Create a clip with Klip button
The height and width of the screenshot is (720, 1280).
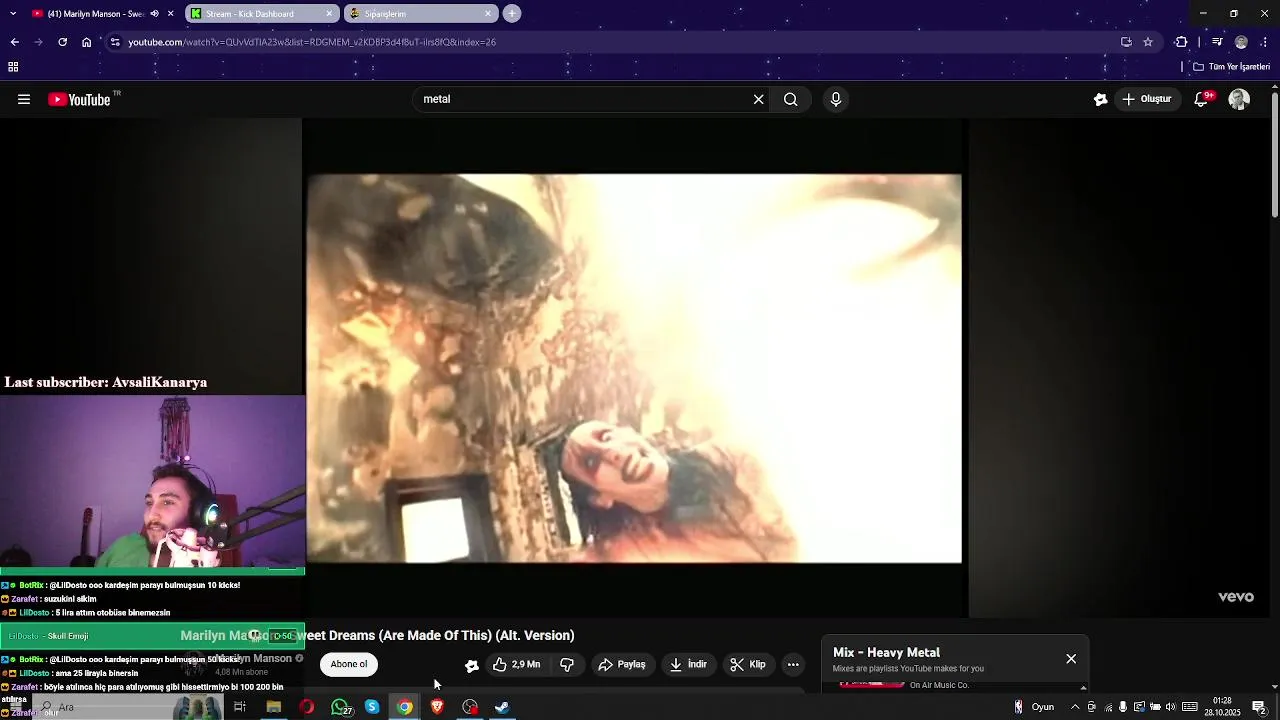(748, 664)
